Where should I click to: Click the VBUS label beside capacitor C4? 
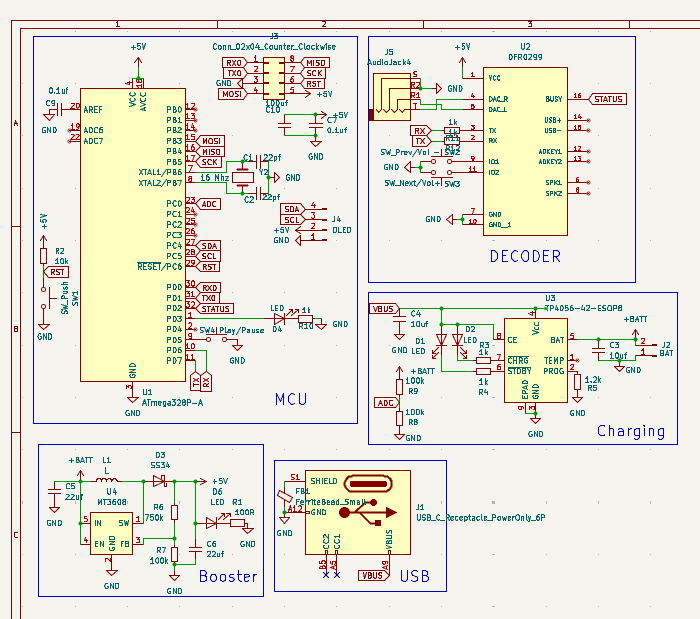[383, 309]
